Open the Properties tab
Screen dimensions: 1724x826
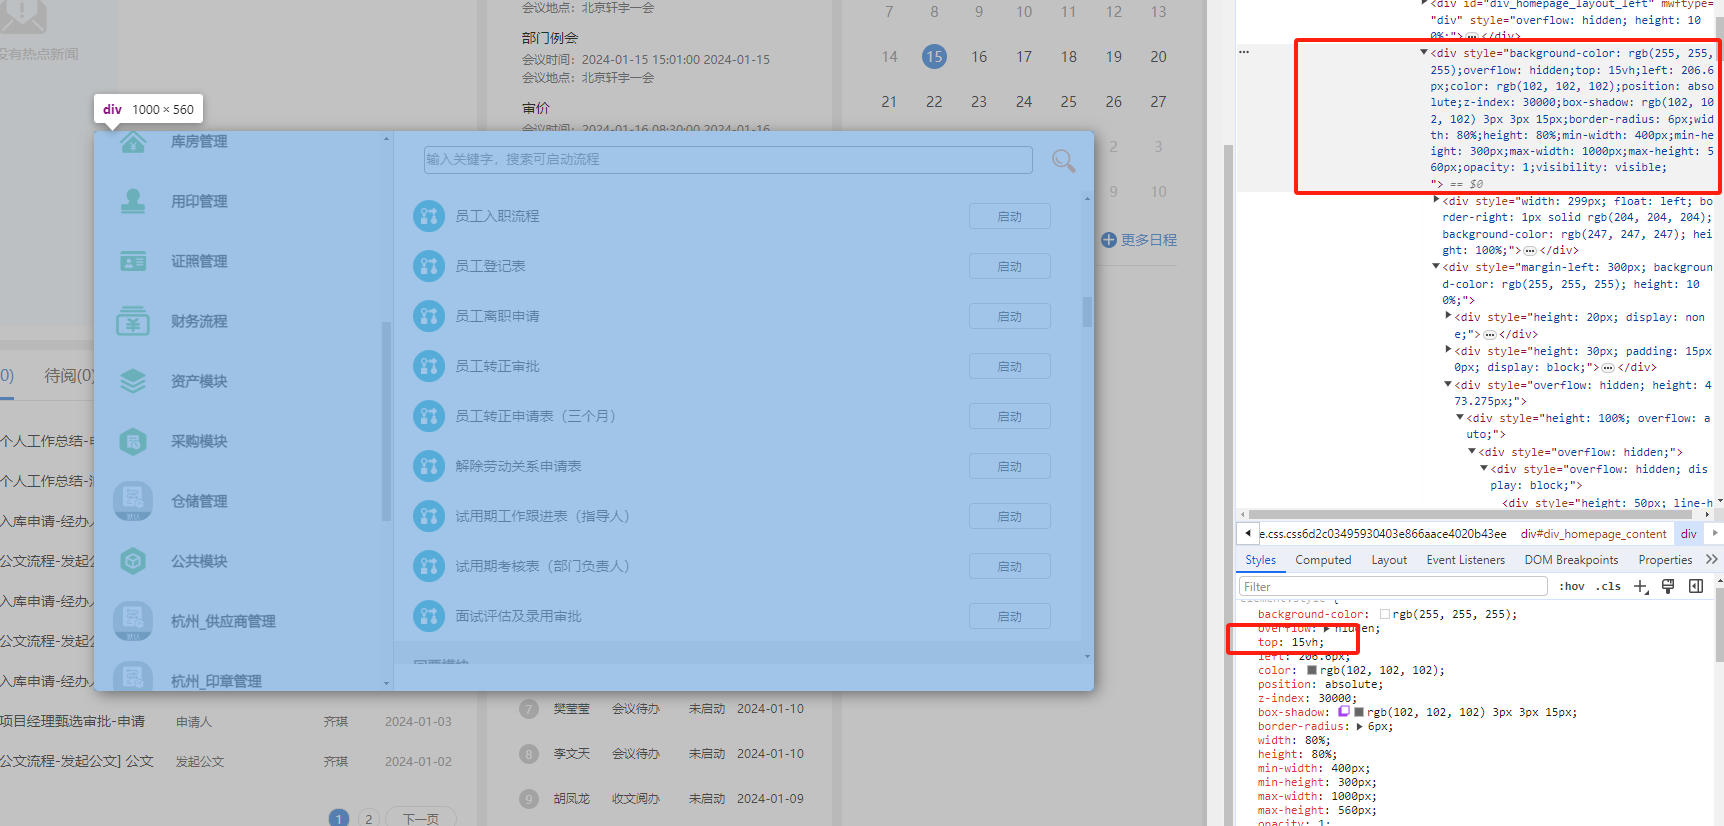coord(1665,560)
